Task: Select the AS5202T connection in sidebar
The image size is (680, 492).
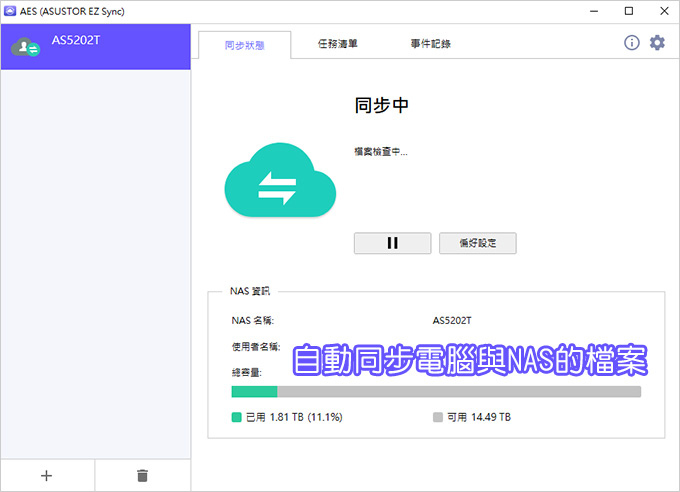Action: [x=96, y=47]
